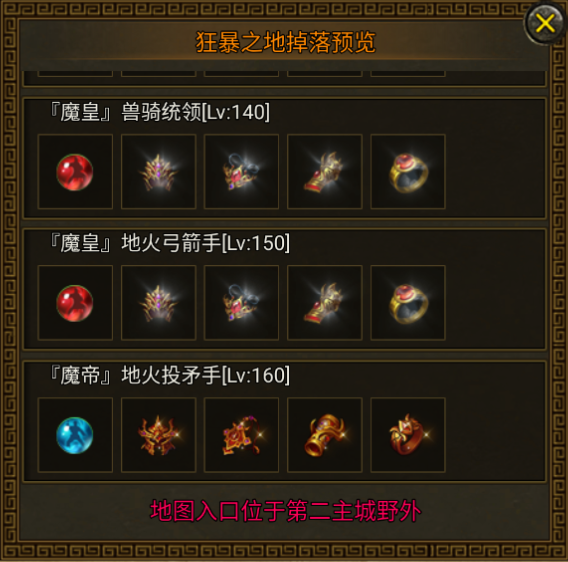
Task: Click the 『魔帝』地火投矛手[Lv:160] heading
Action: [169, 375]
